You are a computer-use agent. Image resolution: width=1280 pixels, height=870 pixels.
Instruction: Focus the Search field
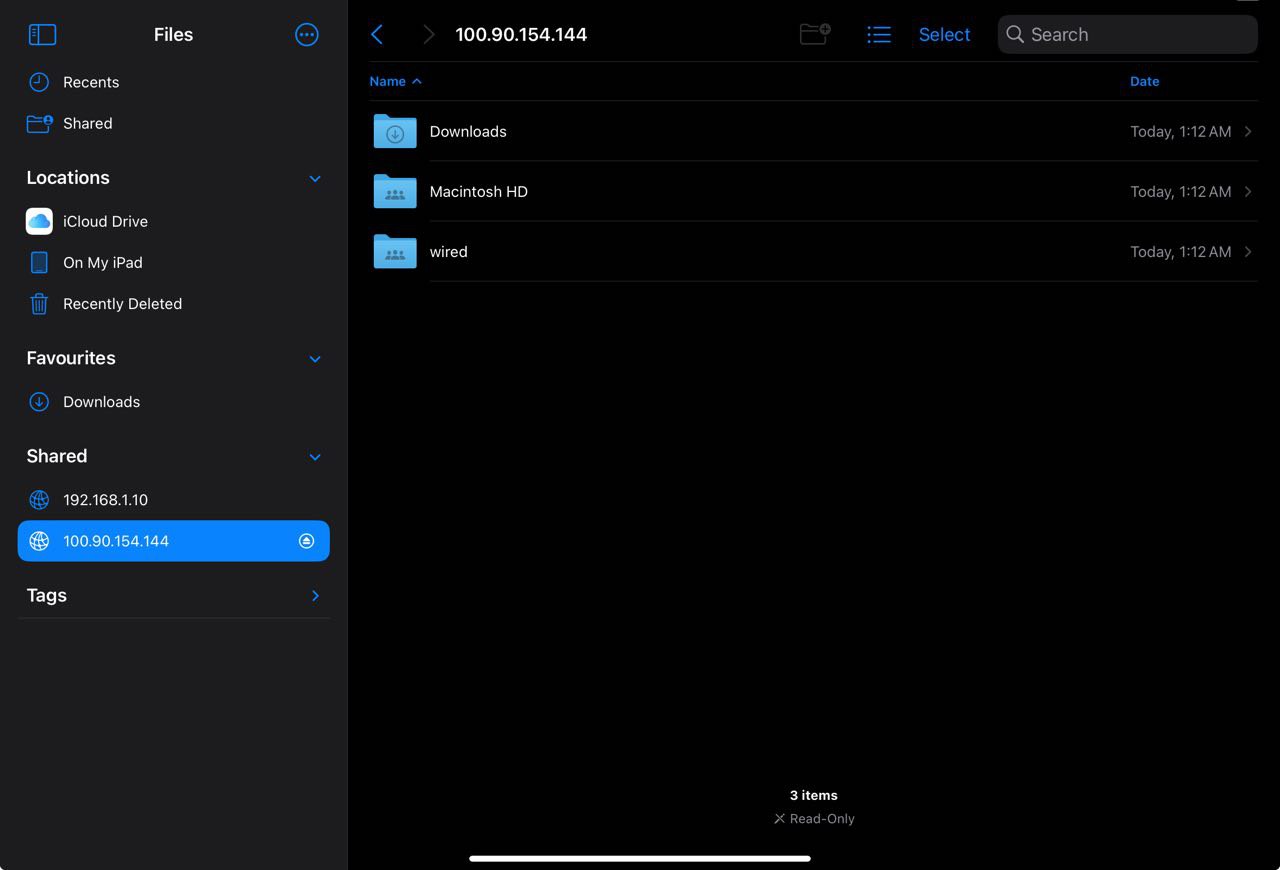point(1128,35)
